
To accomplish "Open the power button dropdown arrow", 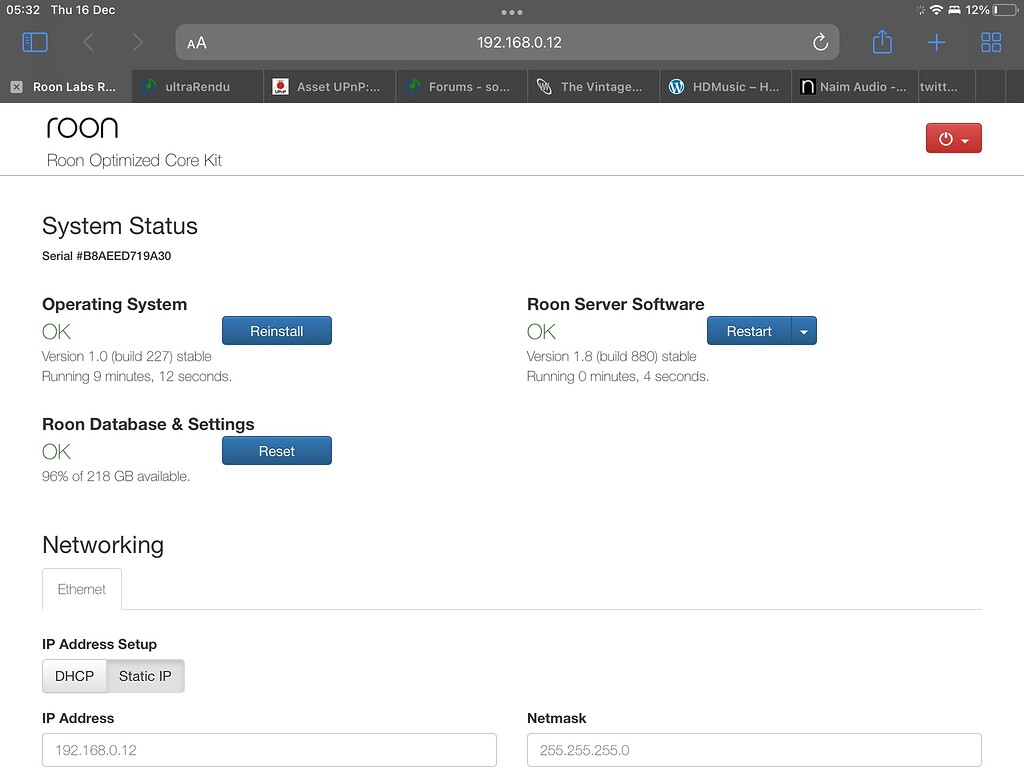I will [x=966, y=138].
